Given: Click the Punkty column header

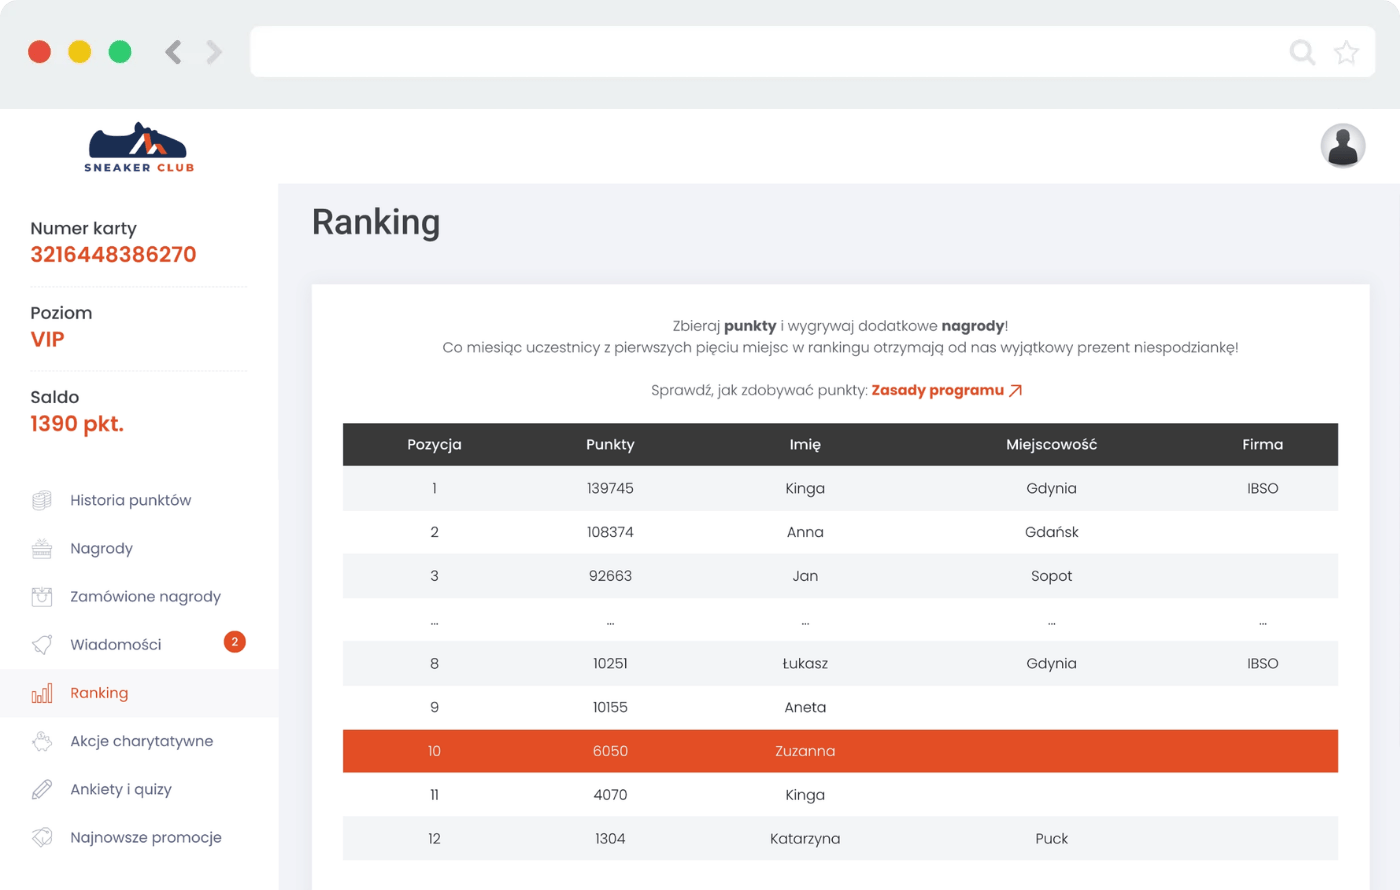Looking at the screenshot, I should click(x=610, y=444).
